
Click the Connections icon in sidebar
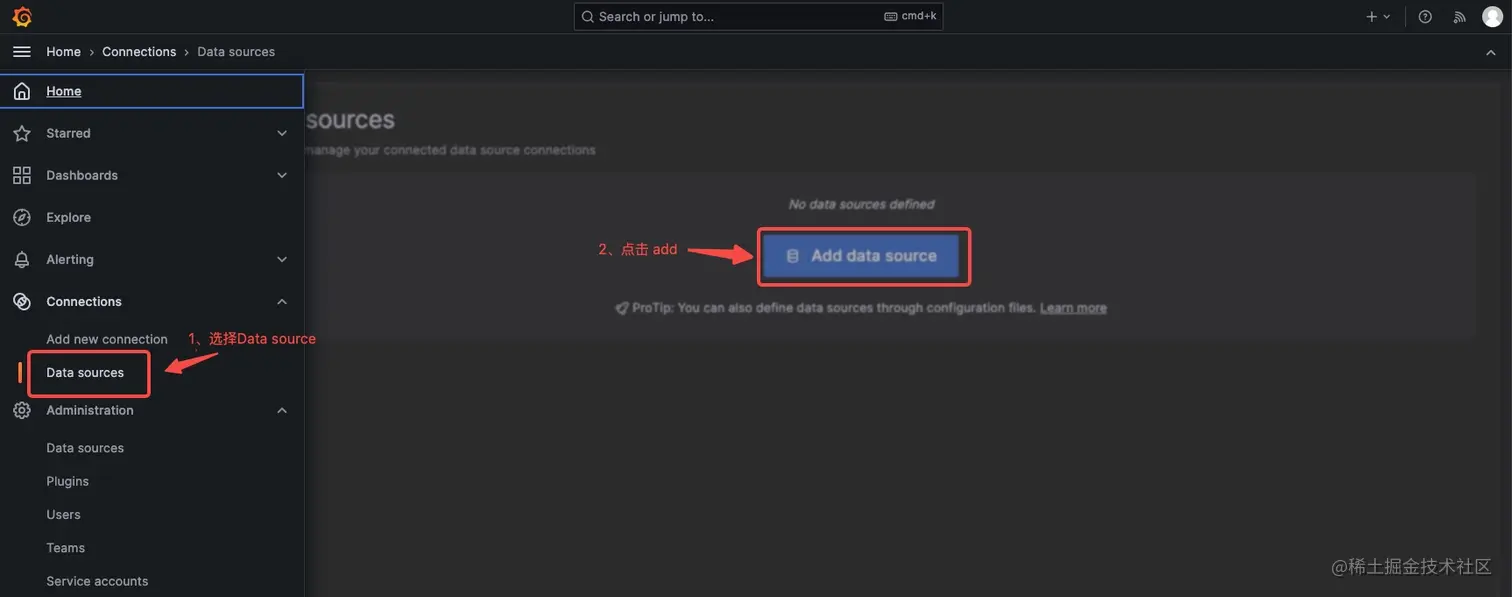pos(22,301)
